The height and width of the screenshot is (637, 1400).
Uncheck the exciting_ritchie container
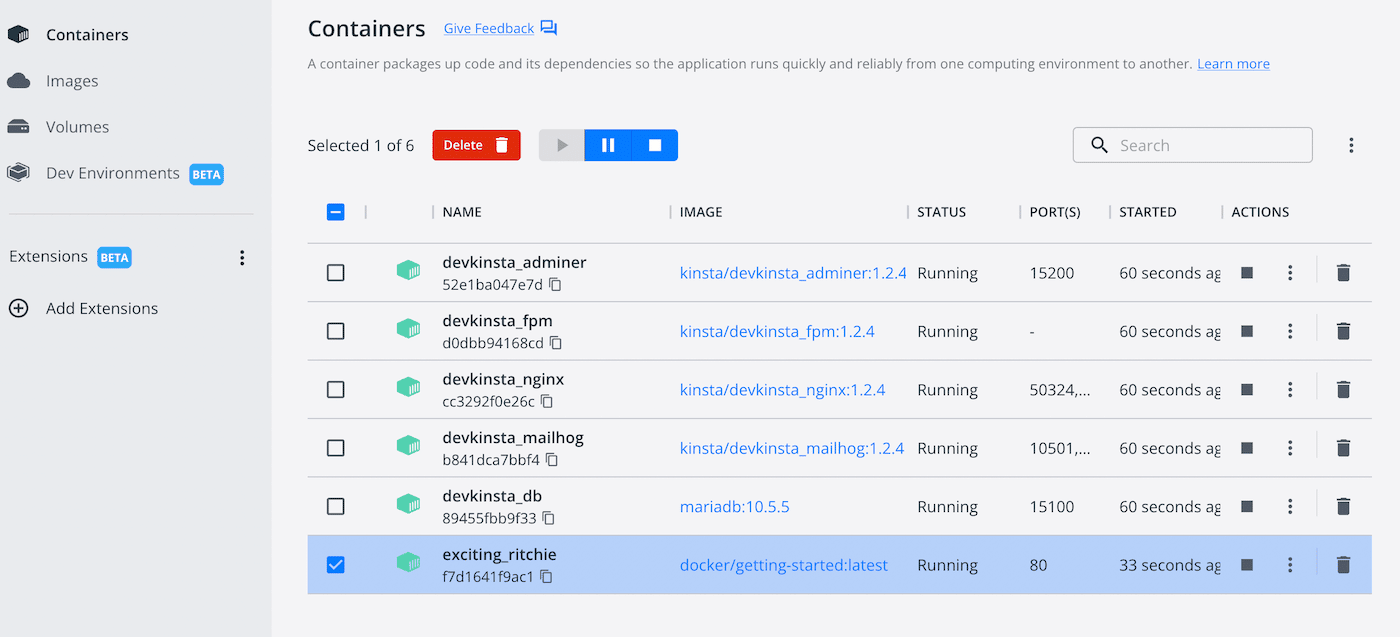click(x=335, y=564)
